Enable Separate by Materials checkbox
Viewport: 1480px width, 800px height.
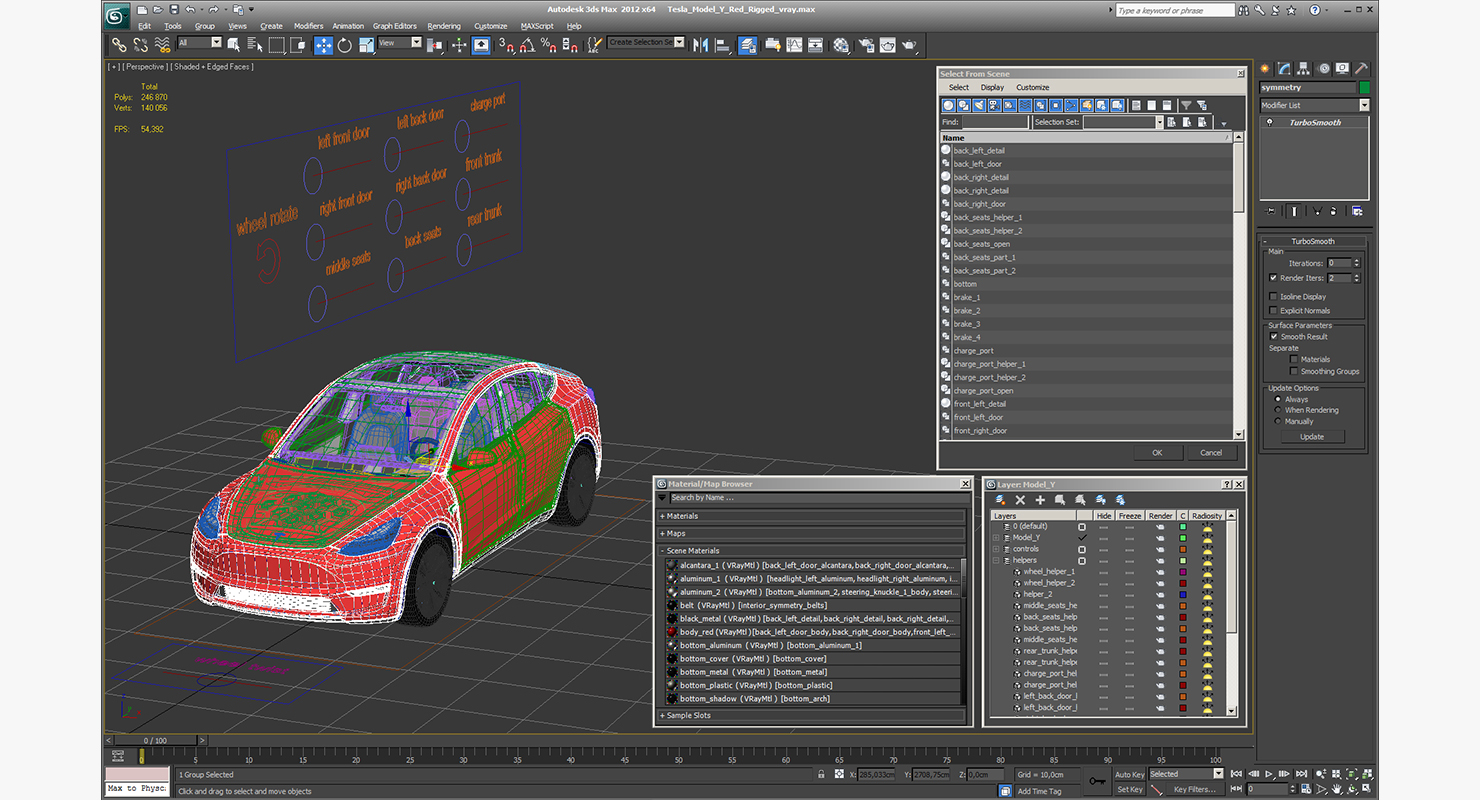pyautogui.click(x=1293, y=359)
